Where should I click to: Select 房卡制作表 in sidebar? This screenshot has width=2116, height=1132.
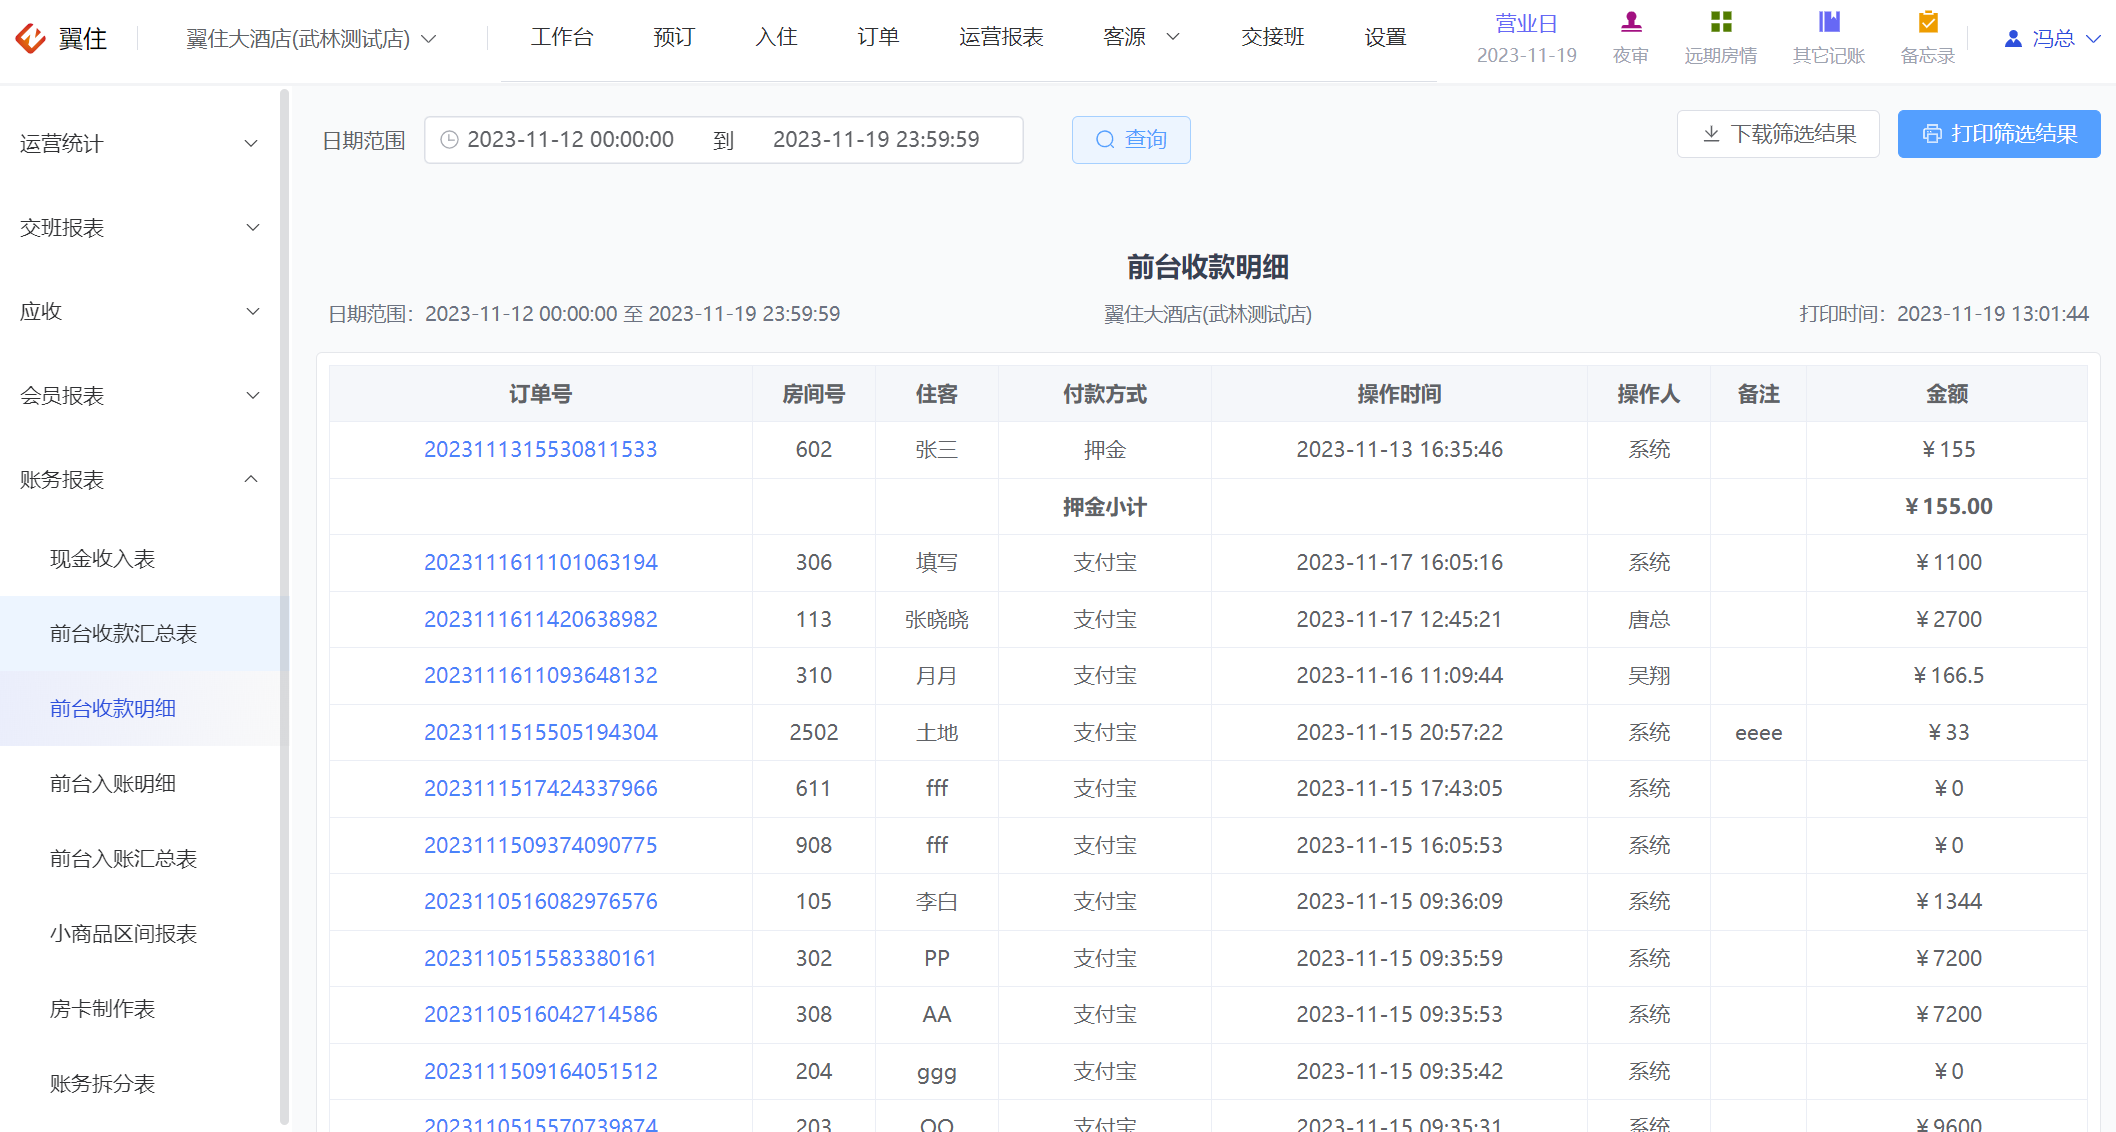click(x=139, y=1008)
